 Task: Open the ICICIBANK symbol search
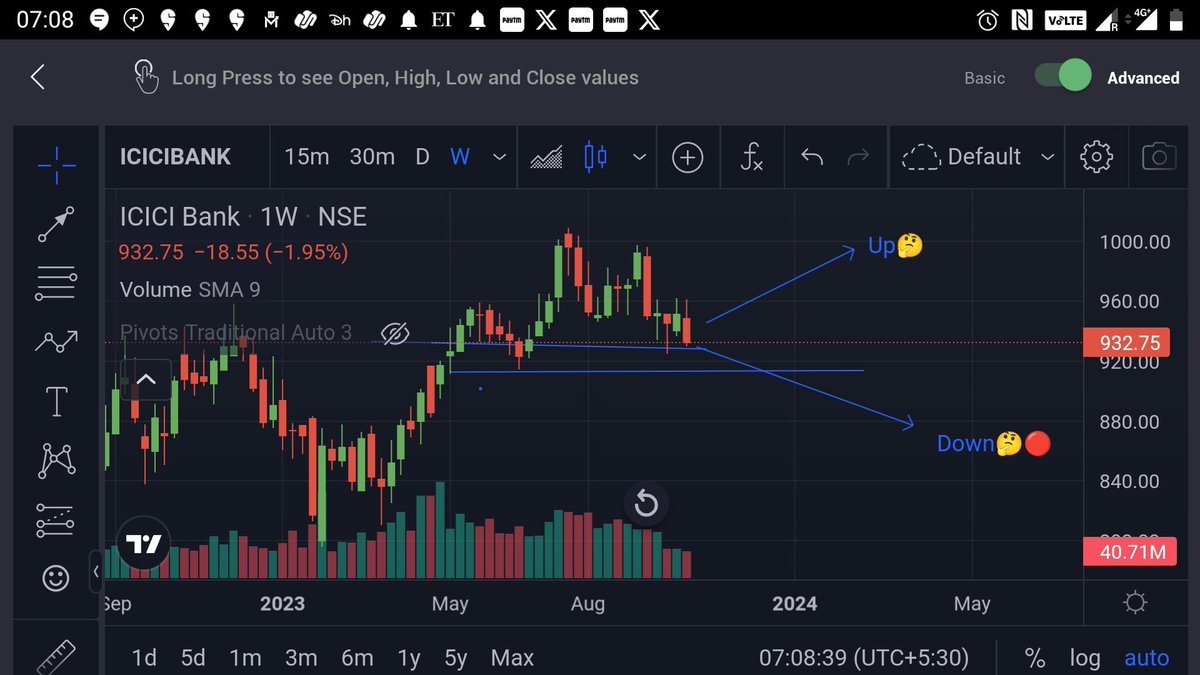175,157
